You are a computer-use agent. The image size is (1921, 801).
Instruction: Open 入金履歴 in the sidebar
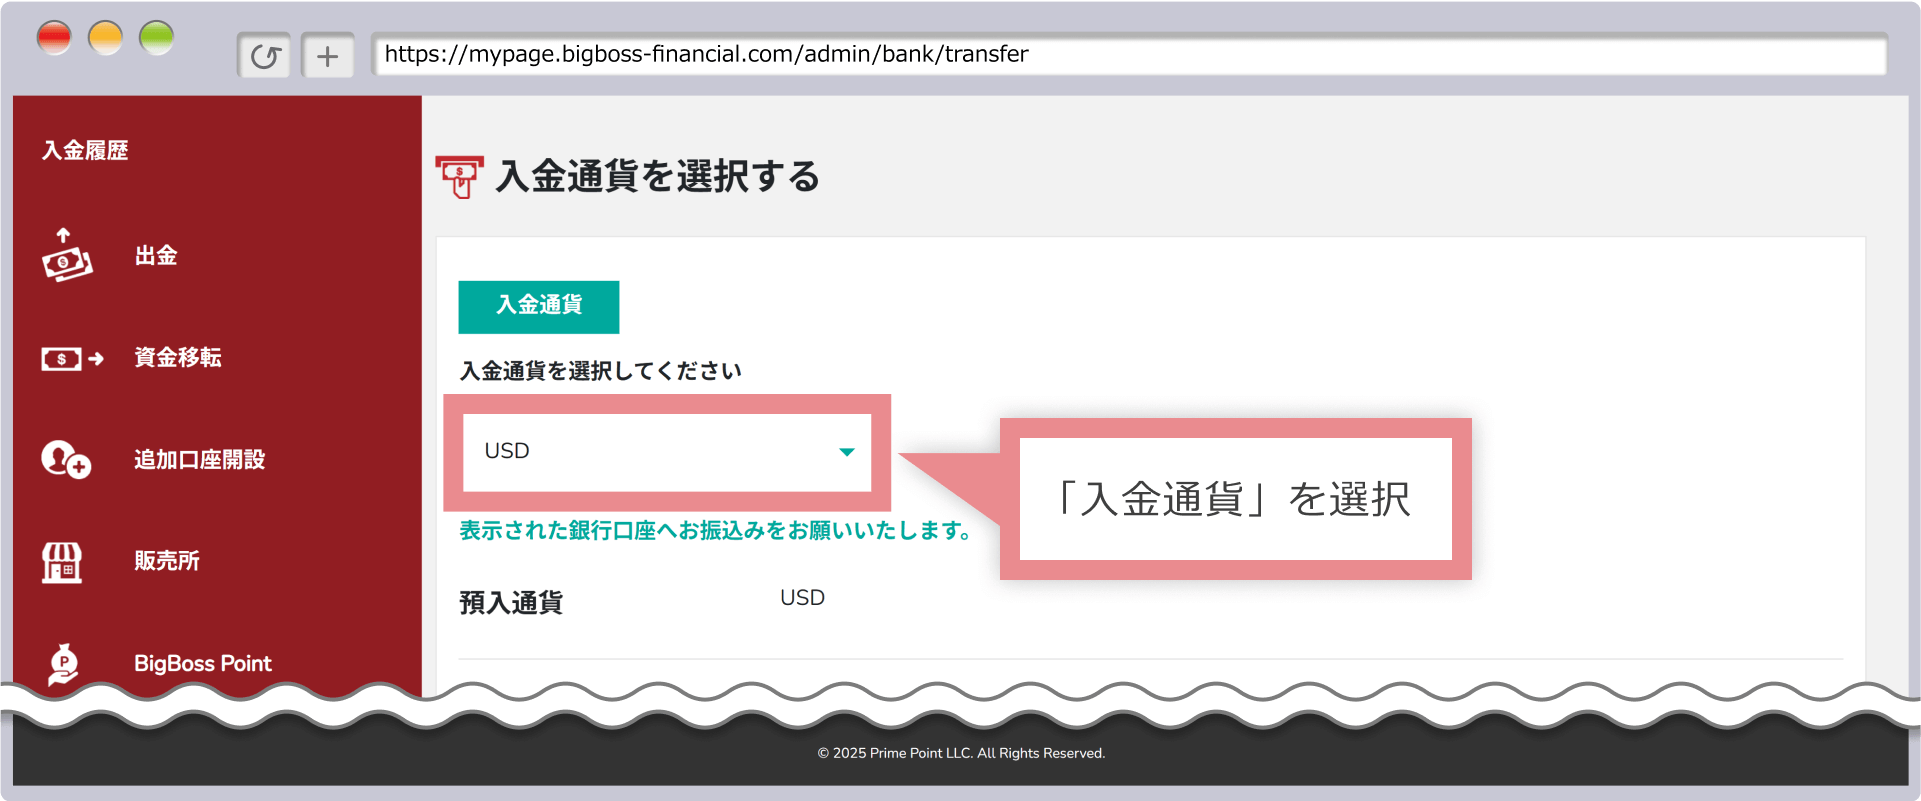click(85, 151)
